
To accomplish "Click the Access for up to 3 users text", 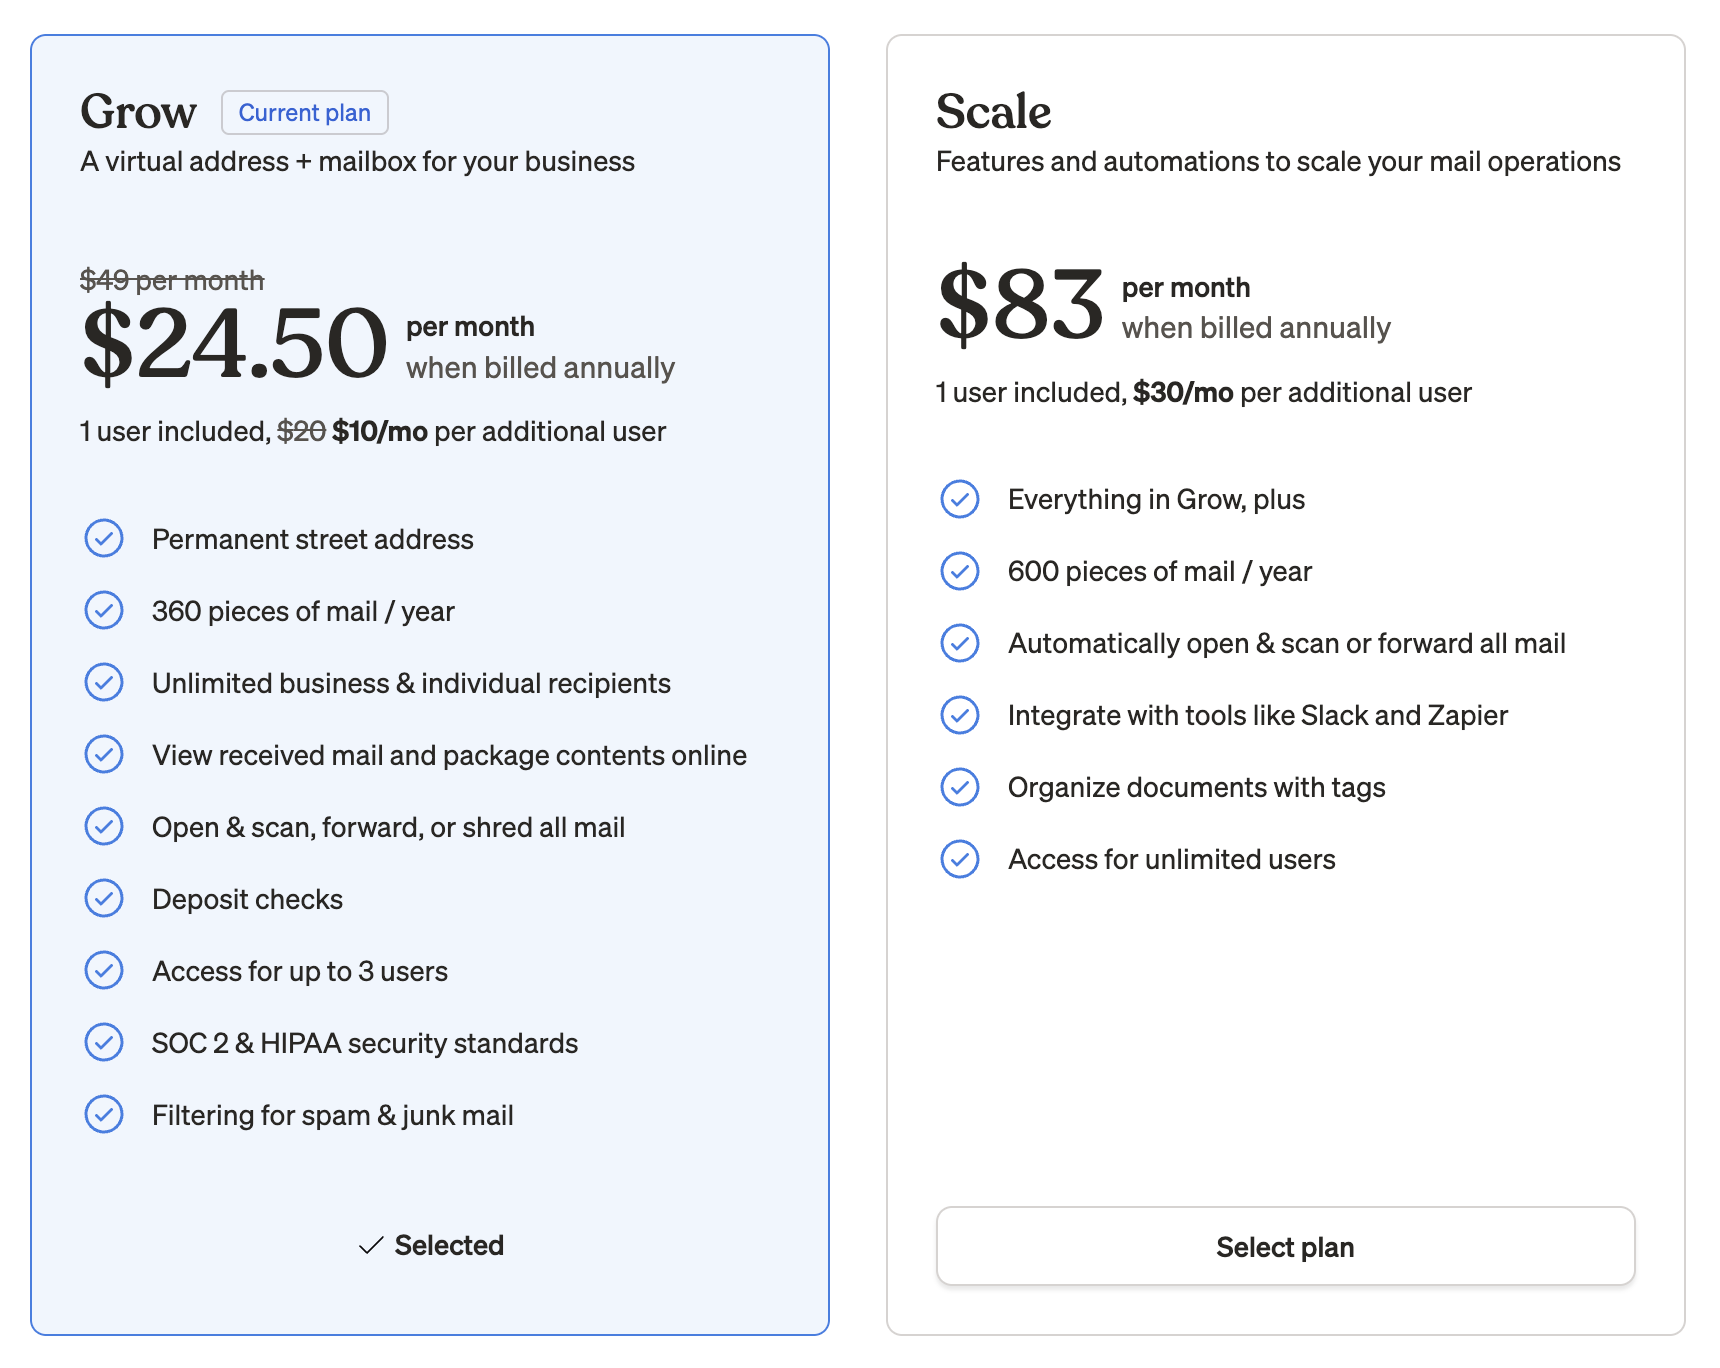I will click(300, 971).
